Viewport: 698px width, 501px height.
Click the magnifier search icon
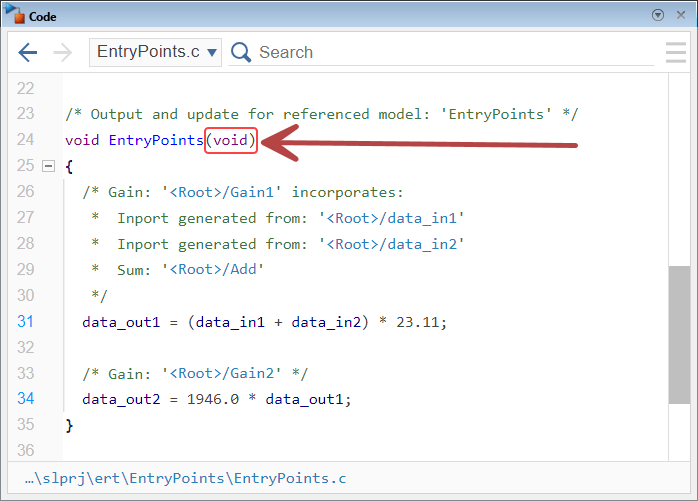click(241, 52)
